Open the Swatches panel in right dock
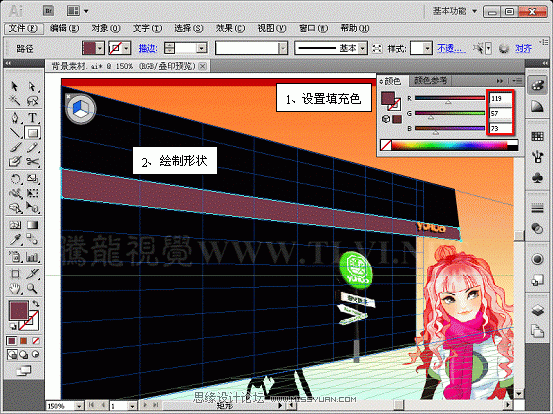 [537, 136]
